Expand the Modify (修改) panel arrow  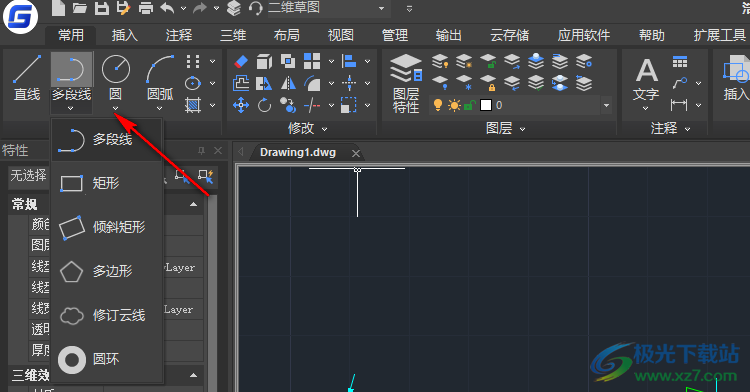(324, 129)
